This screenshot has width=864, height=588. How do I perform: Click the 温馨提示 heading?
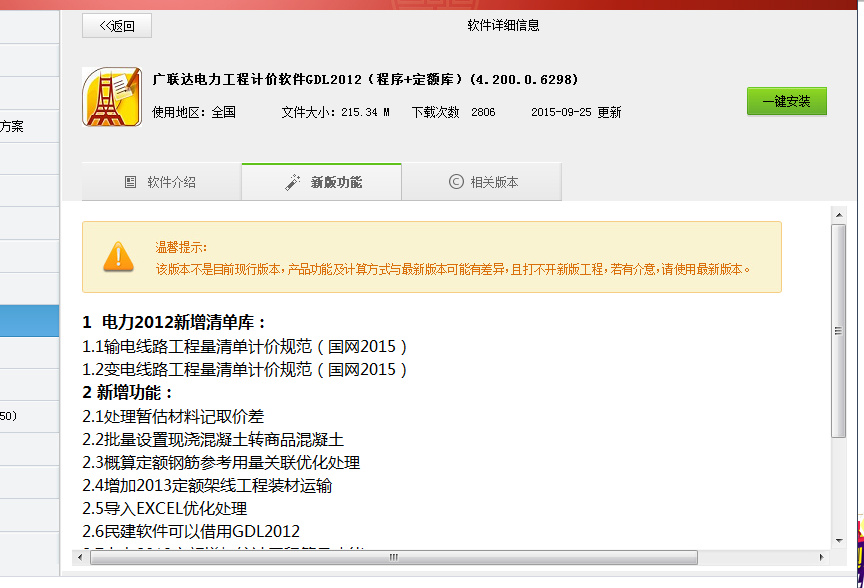181,247
